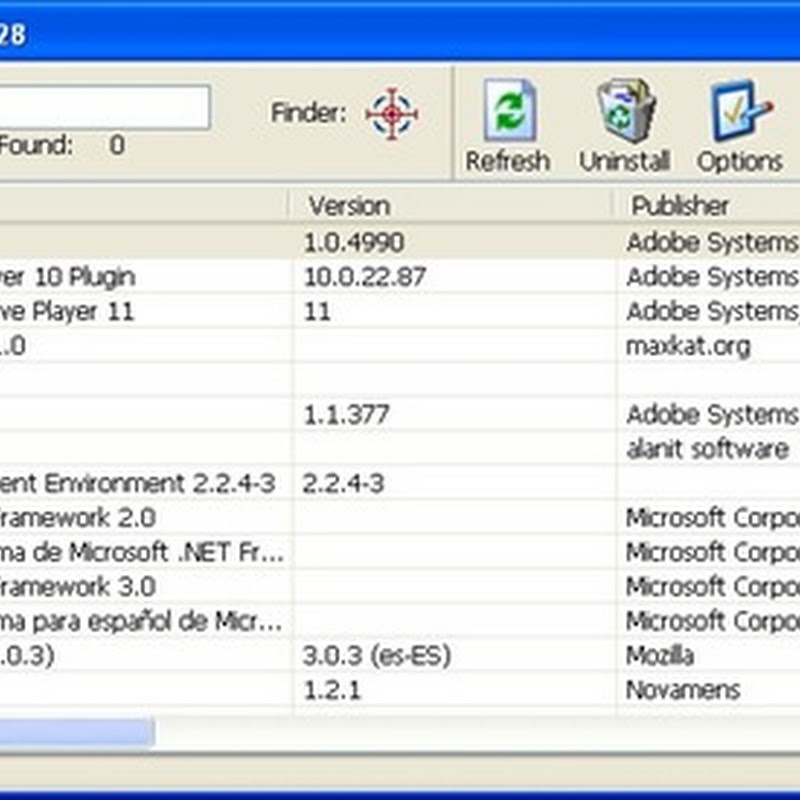The image size is (800, 800).
Task: Select the 'Framework 3.0' row
Action: point(400,587)
